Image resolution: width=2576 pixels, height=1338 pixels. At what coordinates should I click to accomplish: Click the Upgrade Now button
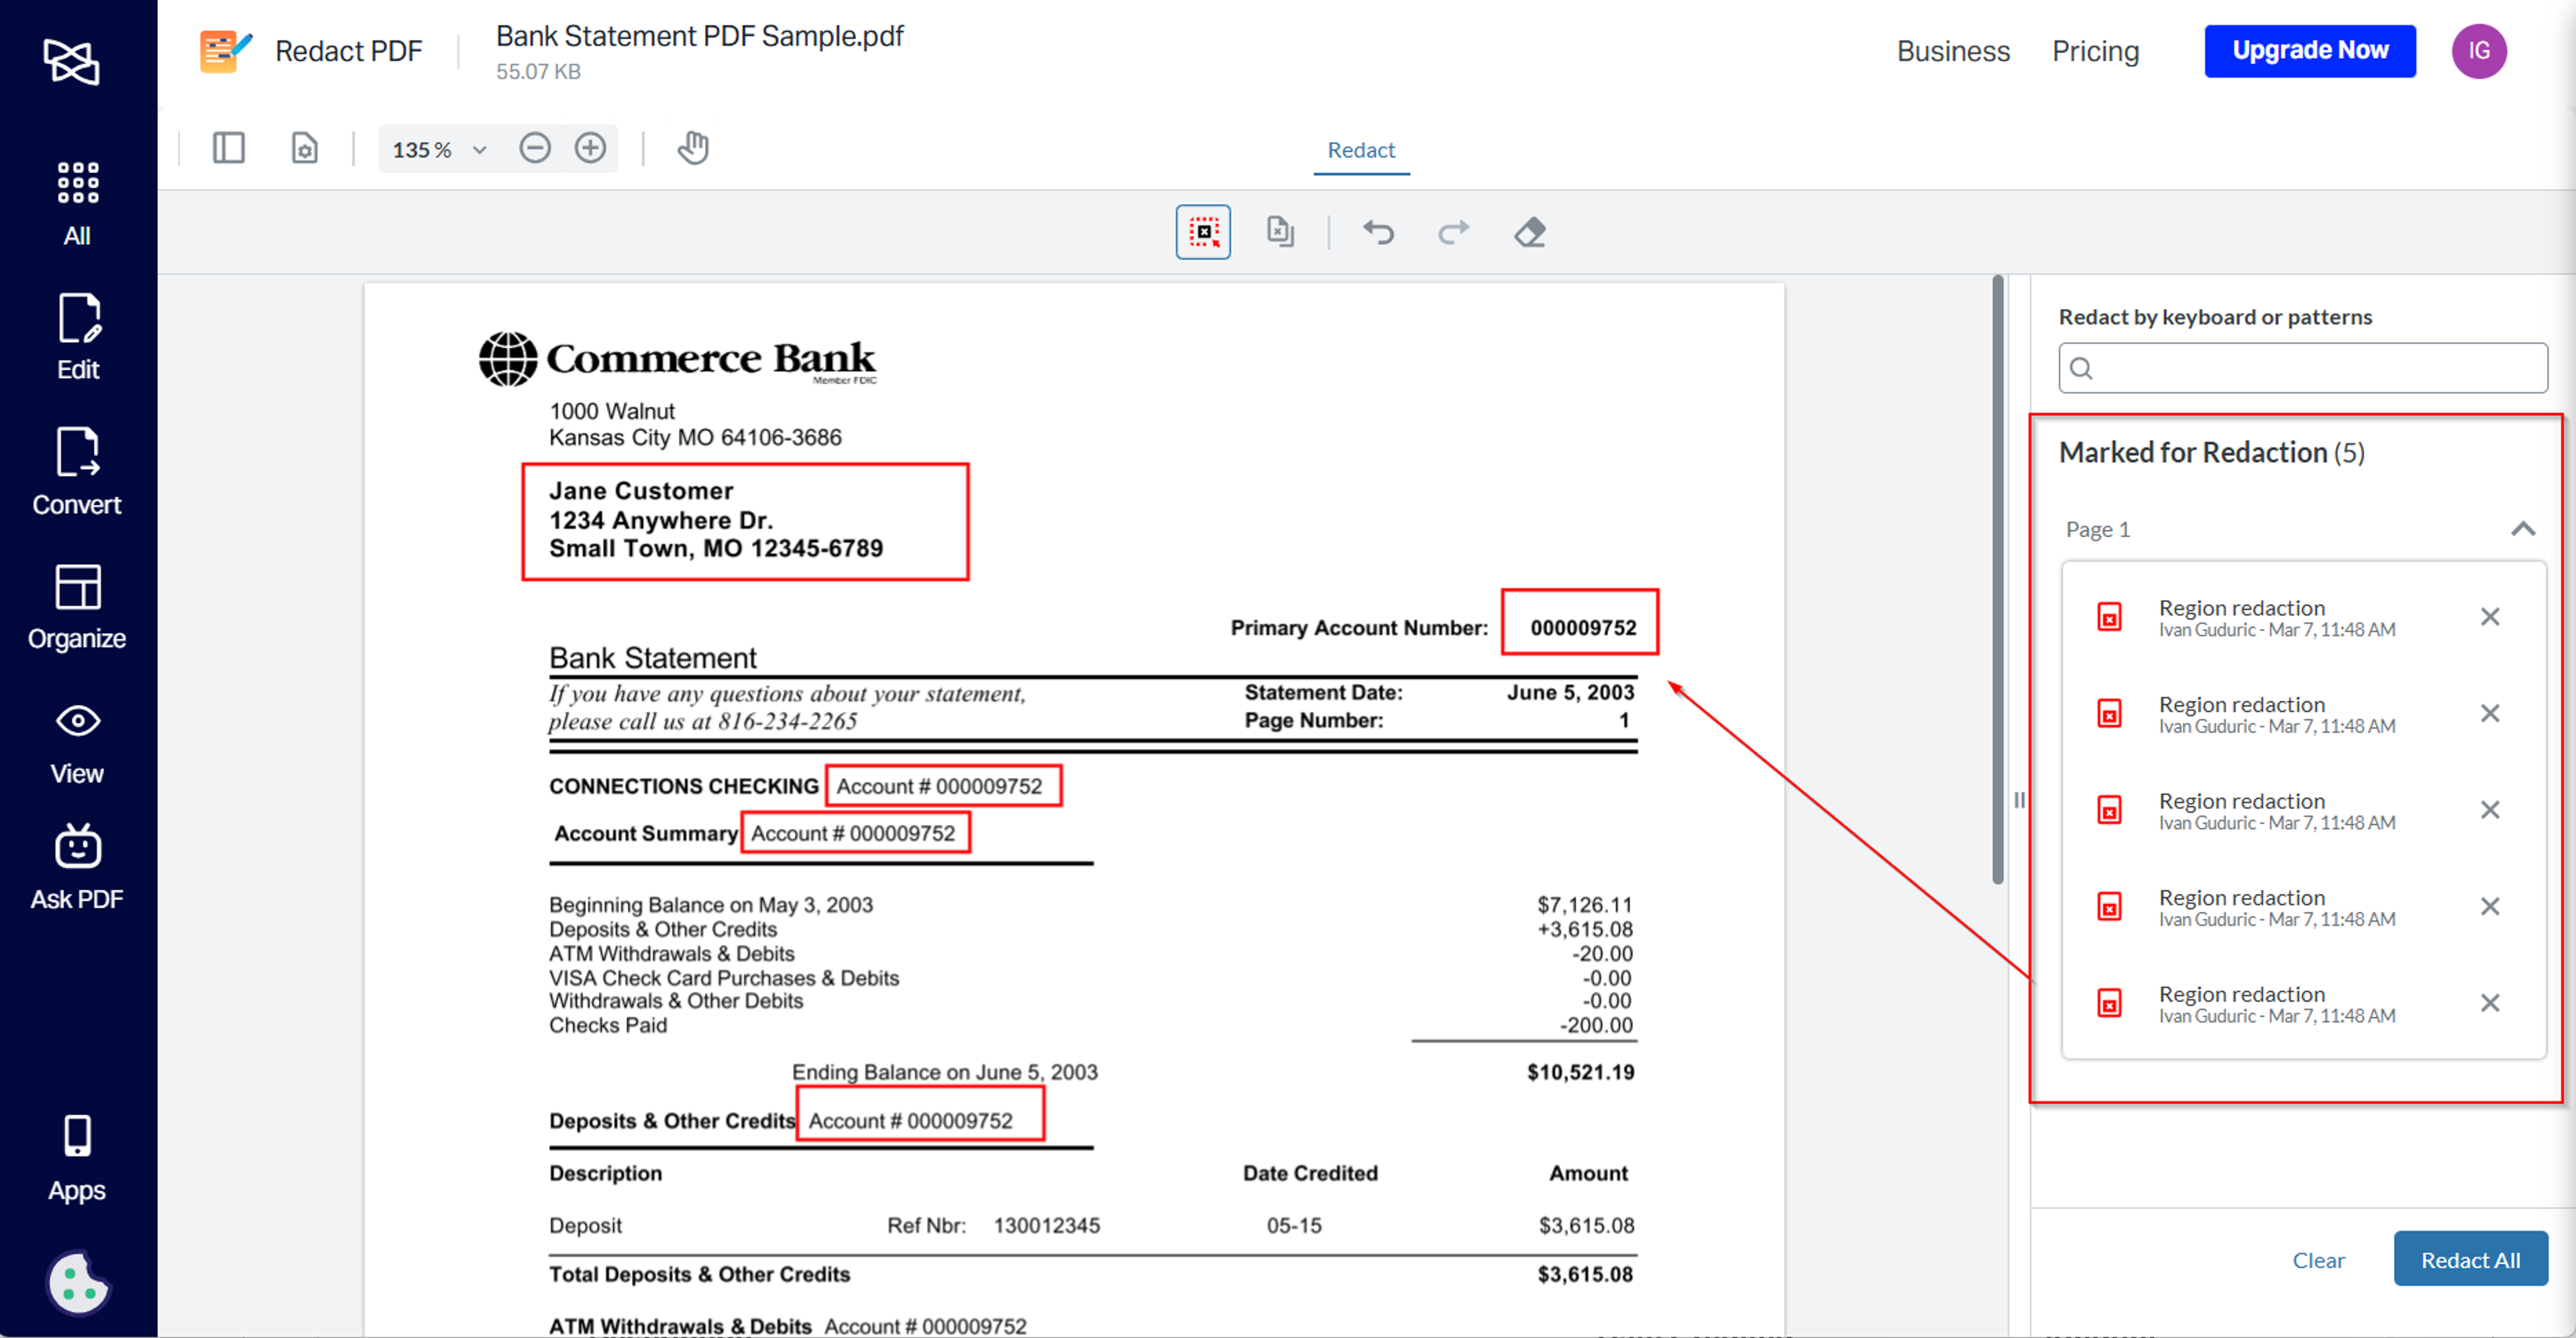point(2310,51)
